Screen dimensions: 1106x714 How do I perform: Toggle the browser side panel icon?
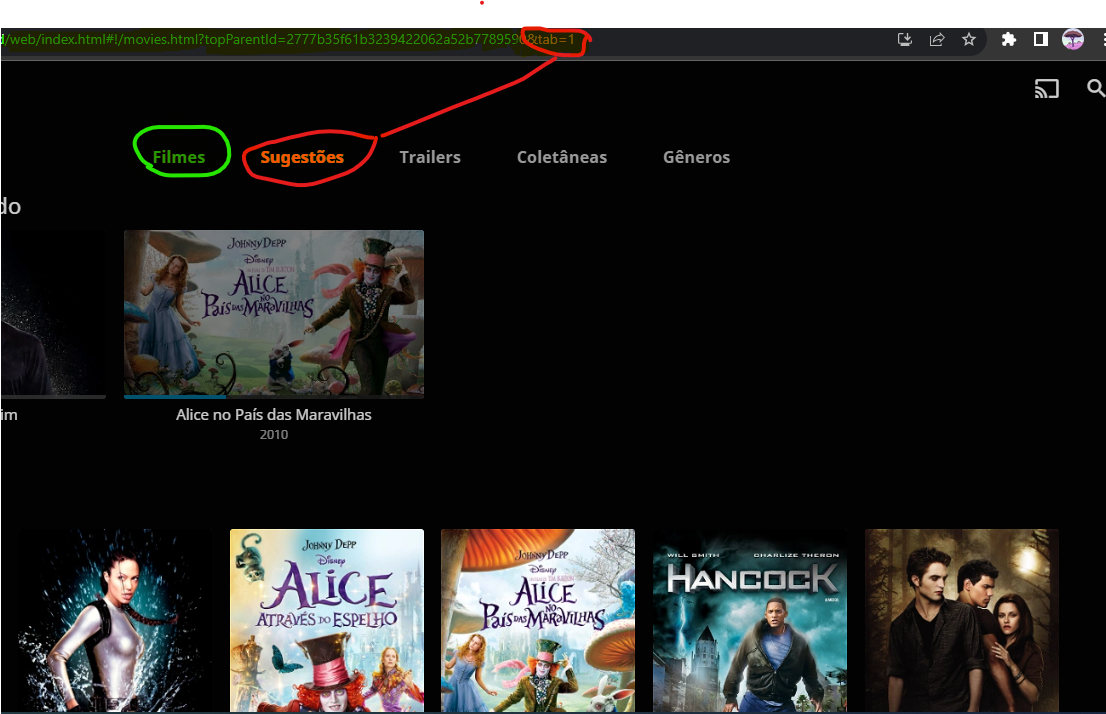tap(1040, 40)
